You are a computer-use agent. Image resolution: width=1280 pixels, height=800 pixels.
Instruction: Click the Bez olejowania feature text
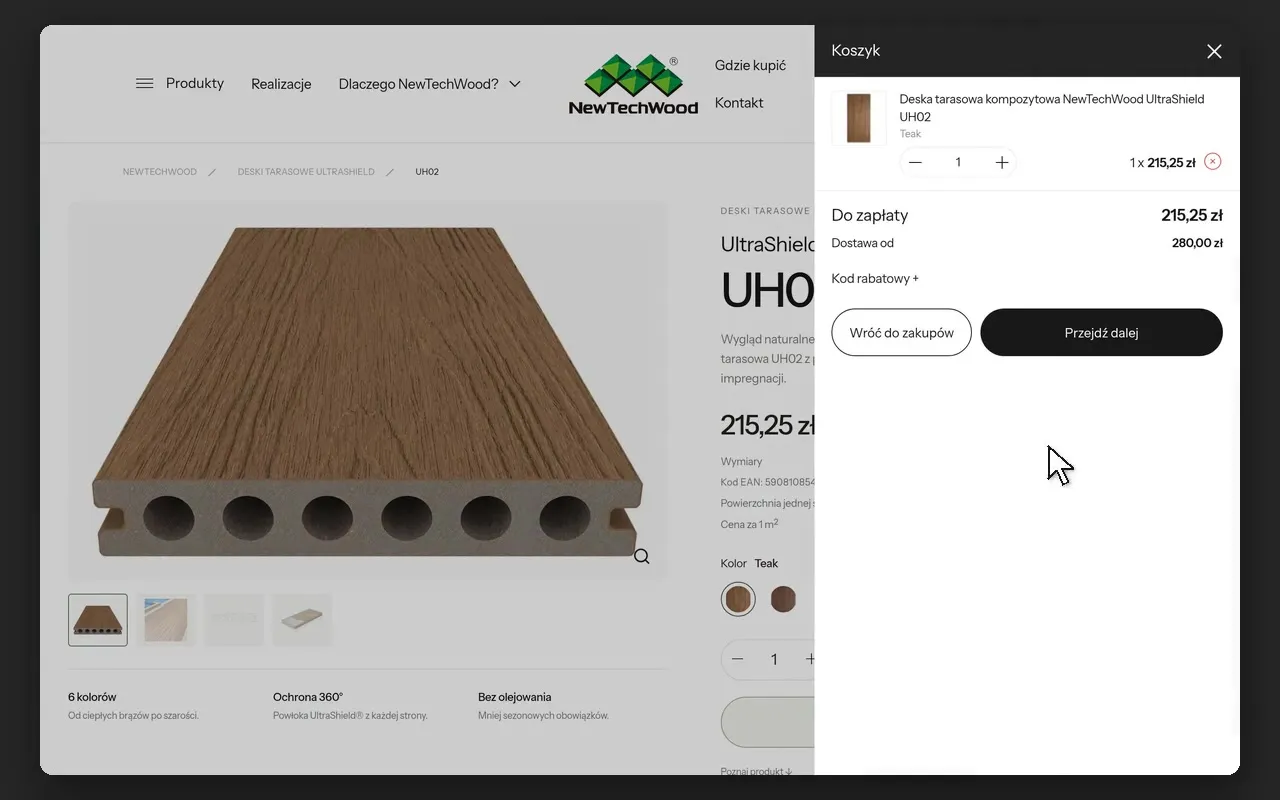515,697
